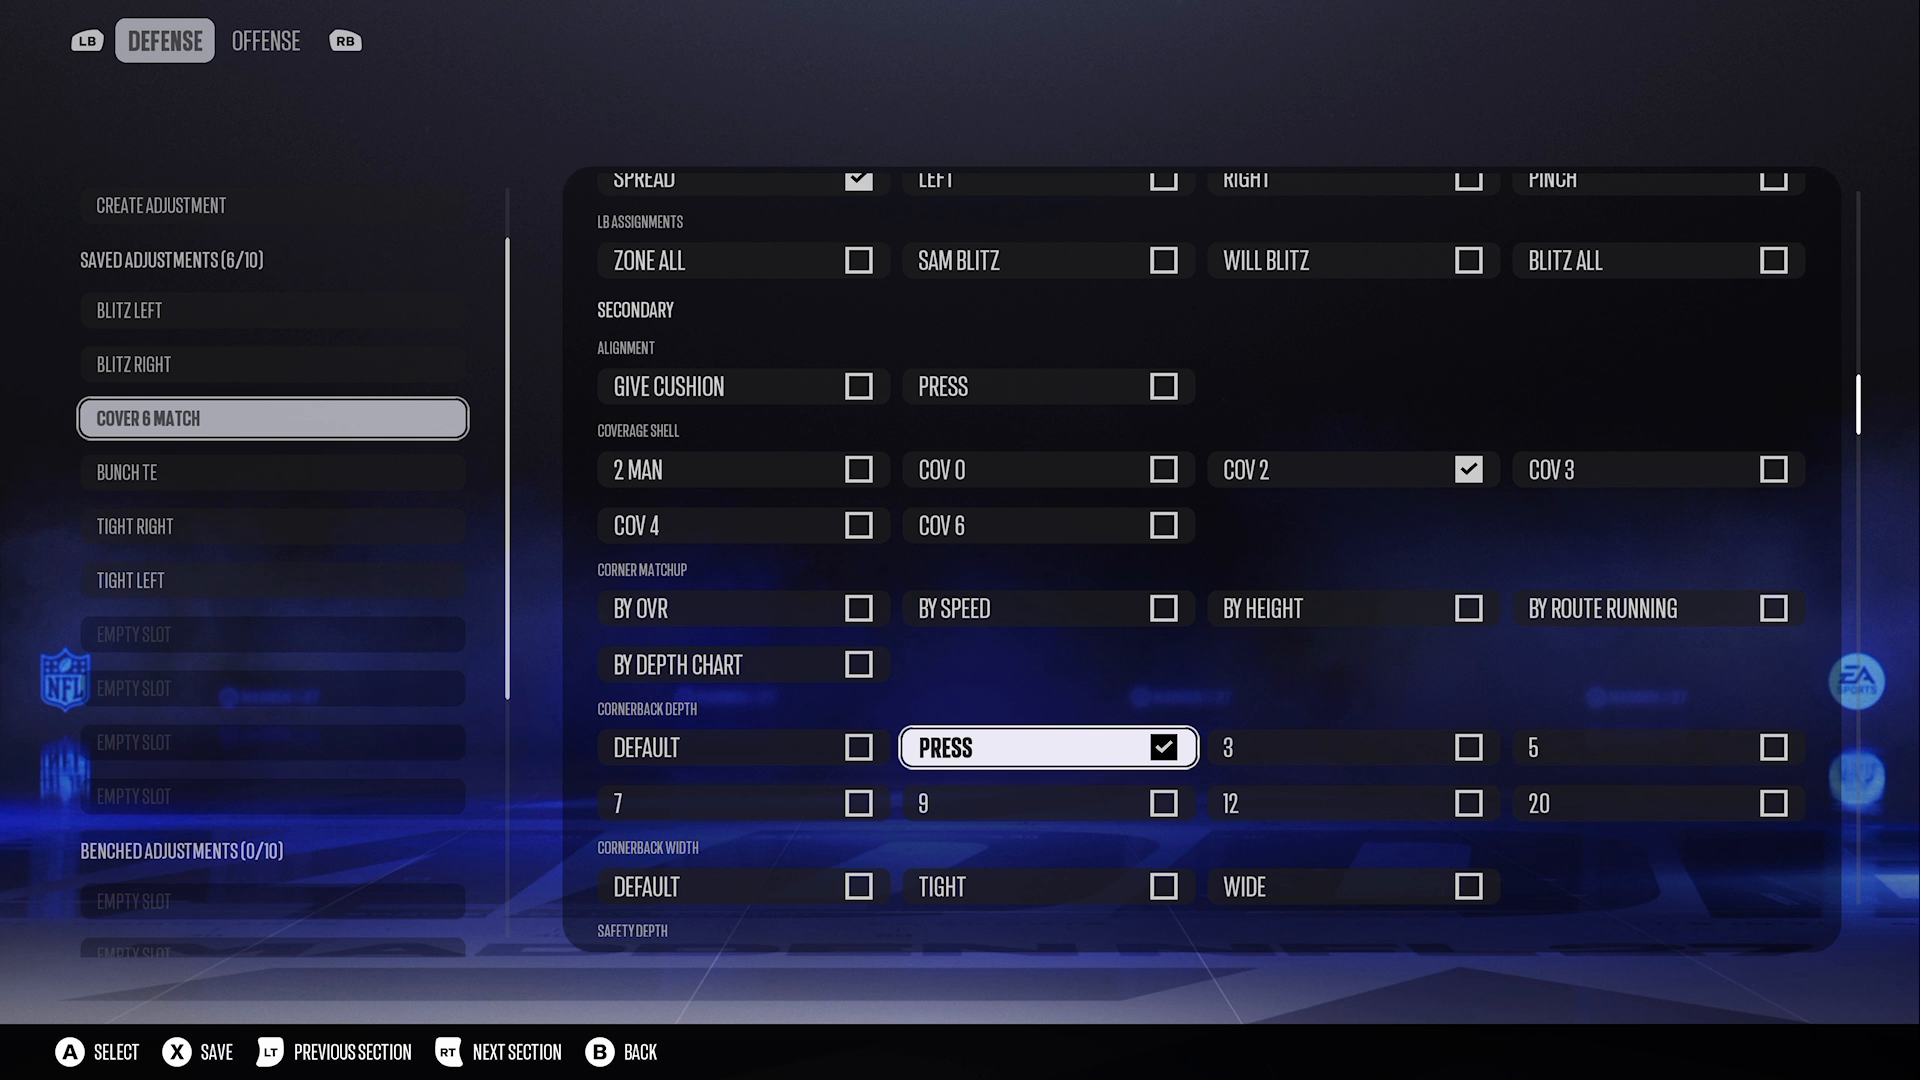Click the RB bumper icon
This screenshot has width=1920, height=1080.
point(345,41)
